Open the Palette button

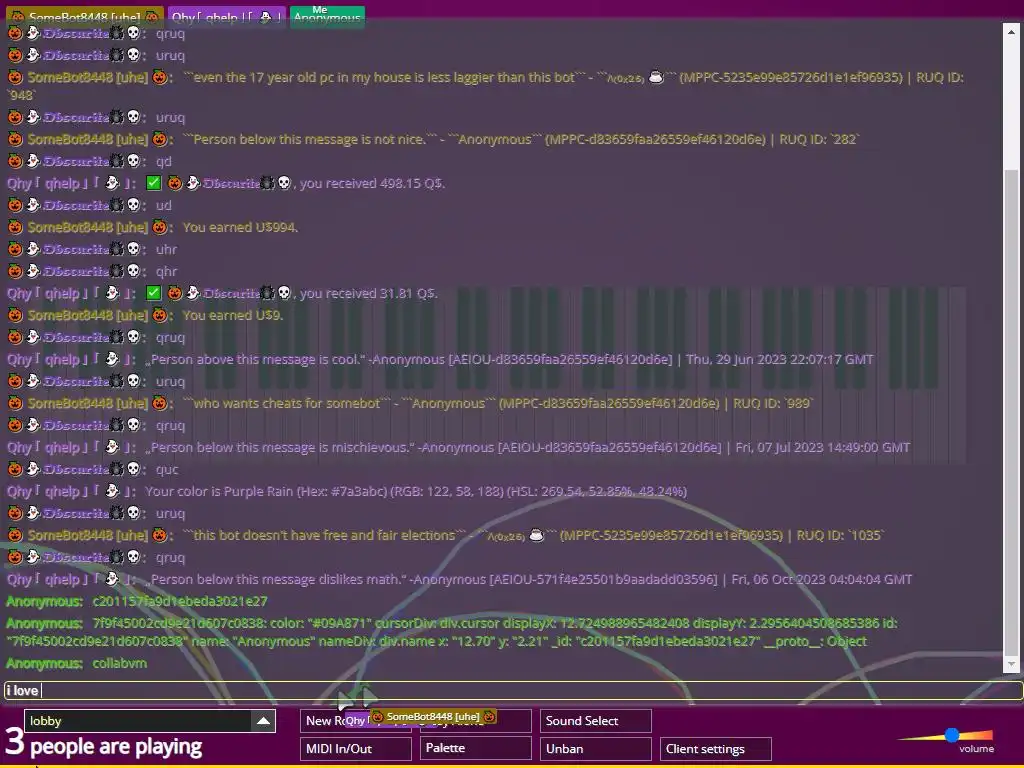[x=476, y=748]
